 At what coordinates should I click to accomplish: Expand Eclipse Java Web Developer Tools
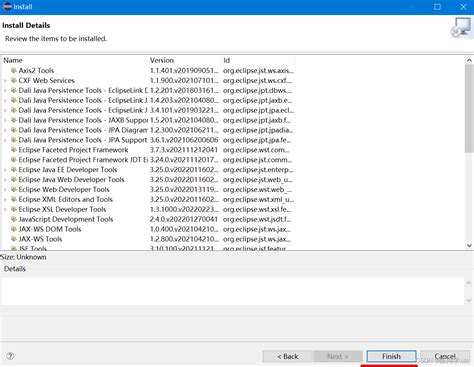point(5,180)
